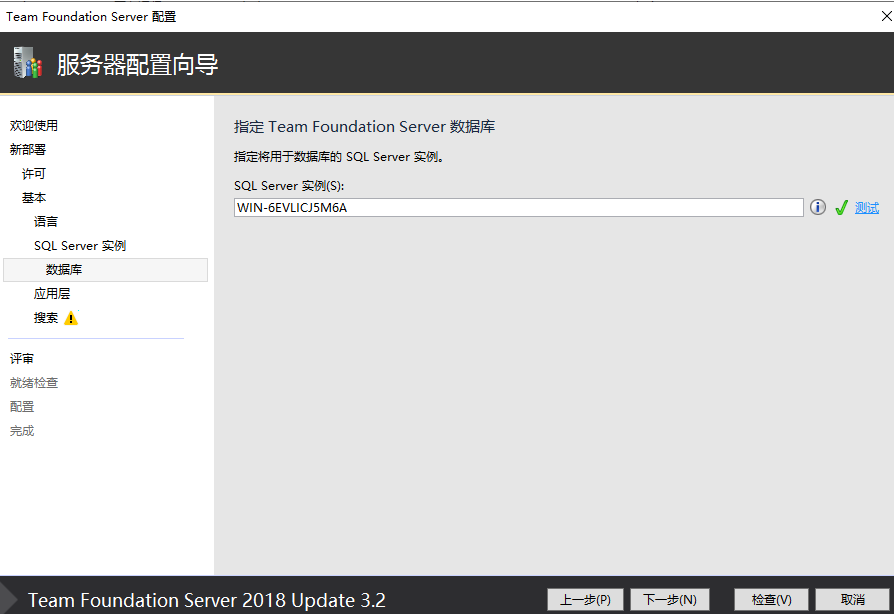Select 新部署 in the navigation tree

coord(27,149)
